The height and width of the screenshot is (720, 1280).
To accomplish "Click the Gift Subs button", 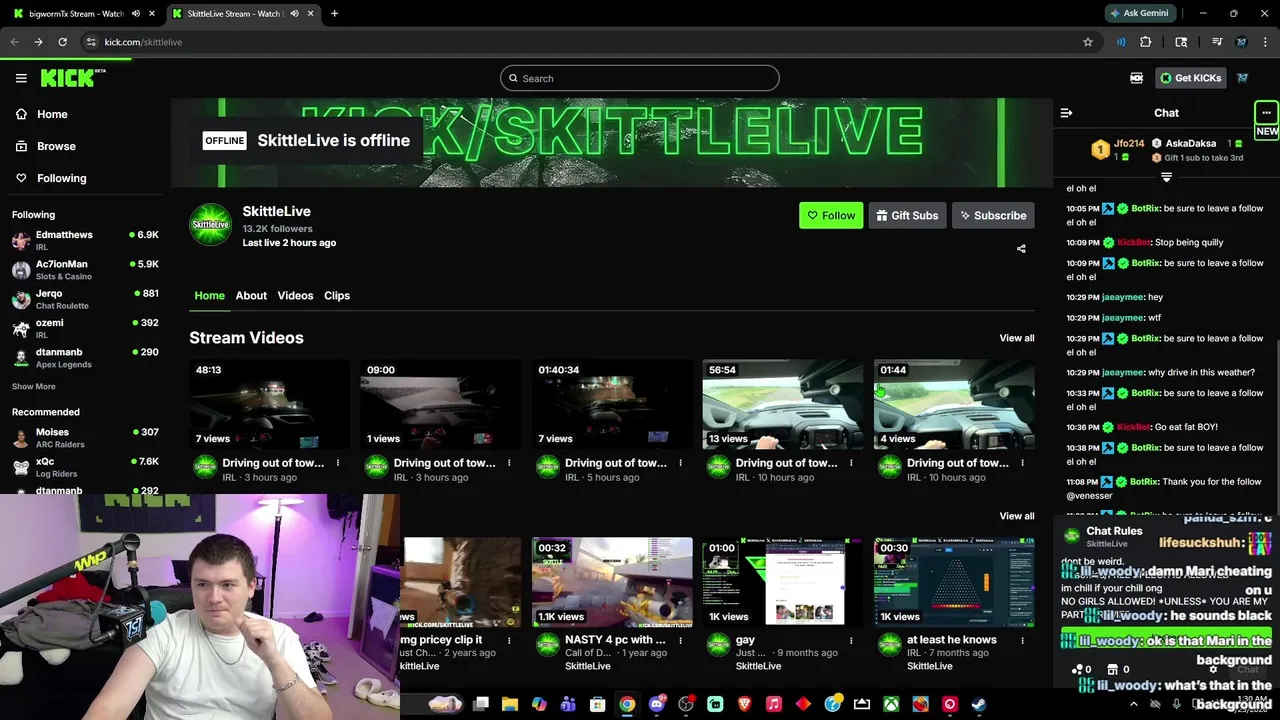I will [907, 215].
